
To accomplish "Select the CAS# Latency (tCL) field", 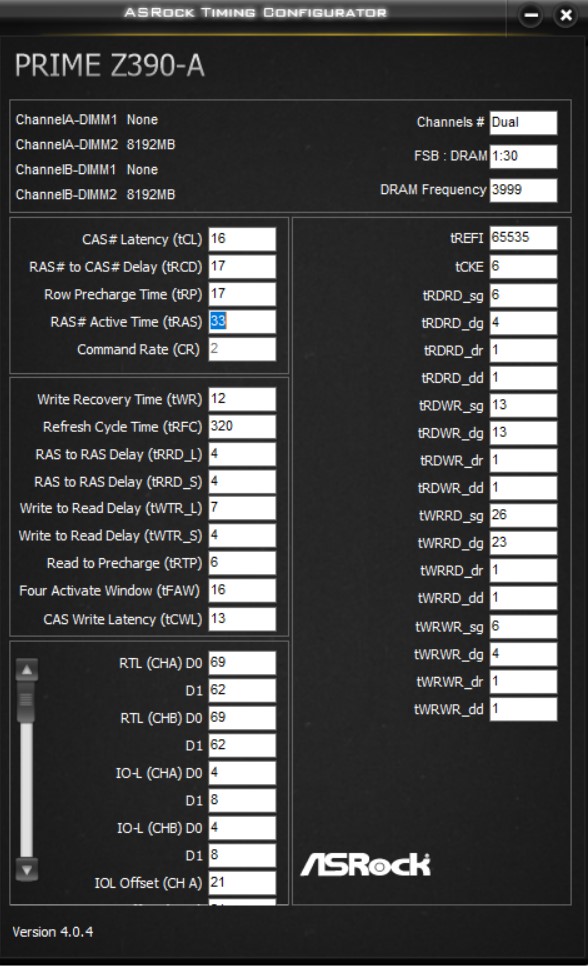I will (242, 239).
